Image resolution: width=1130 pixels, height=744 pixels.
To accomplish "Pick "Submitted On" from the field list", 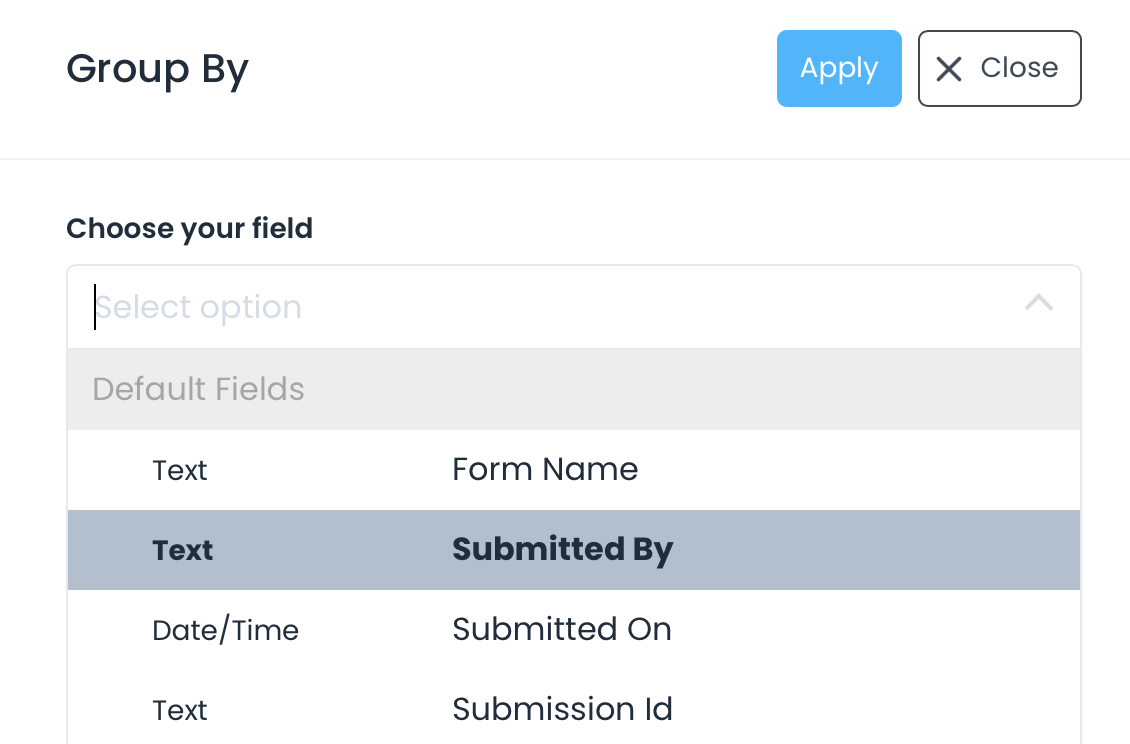I will pos(561,629).
